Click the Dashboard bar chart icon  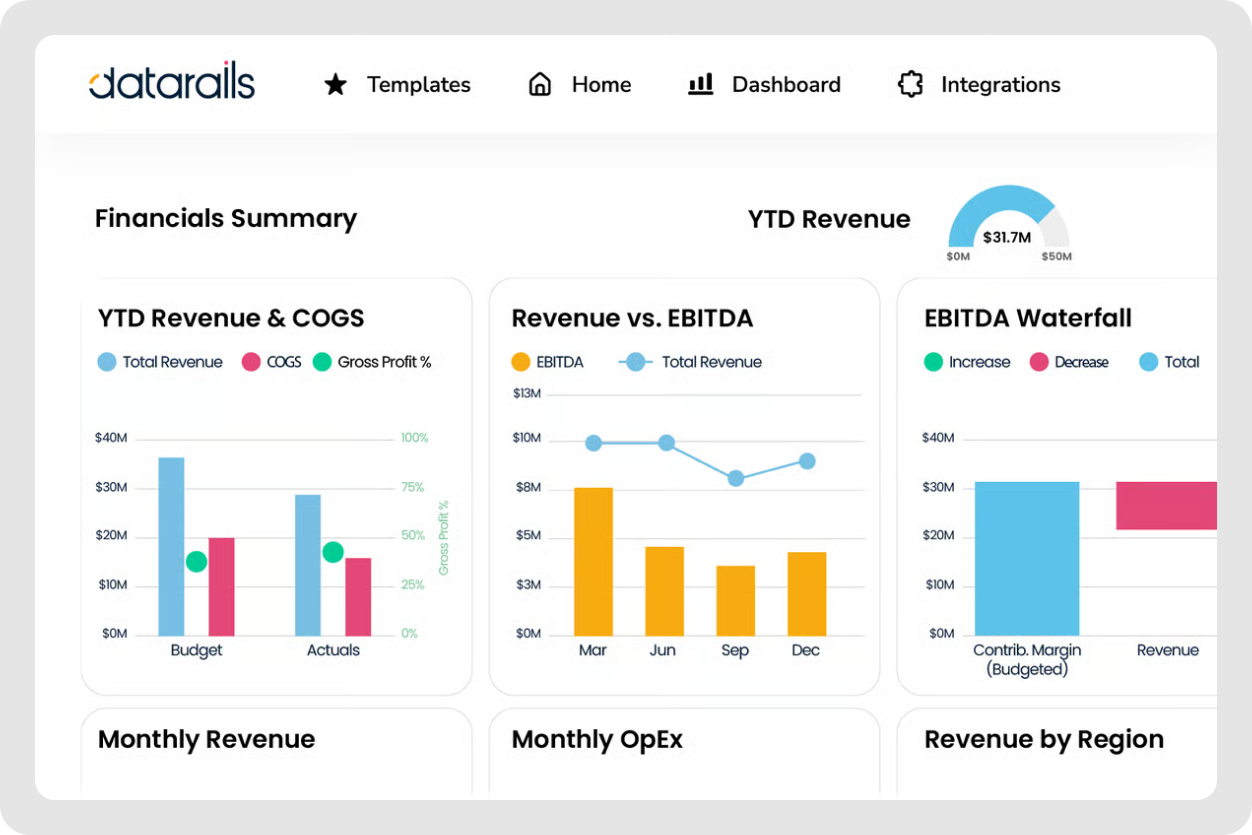pos(700,84)
